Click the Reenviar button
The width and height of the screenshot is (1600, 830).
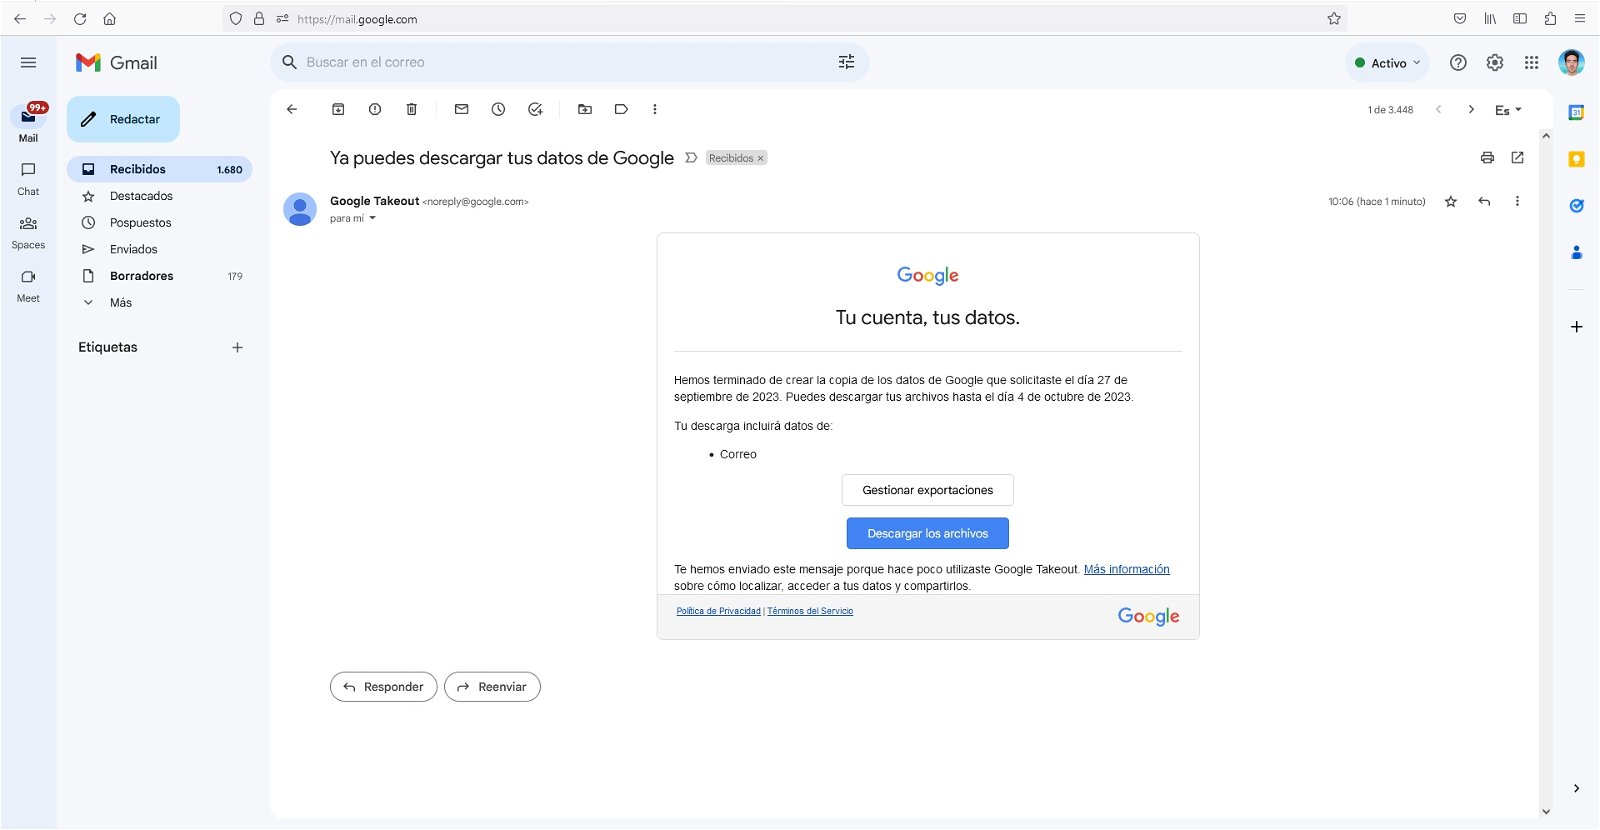pyautogui.click(x=492, y=687)
